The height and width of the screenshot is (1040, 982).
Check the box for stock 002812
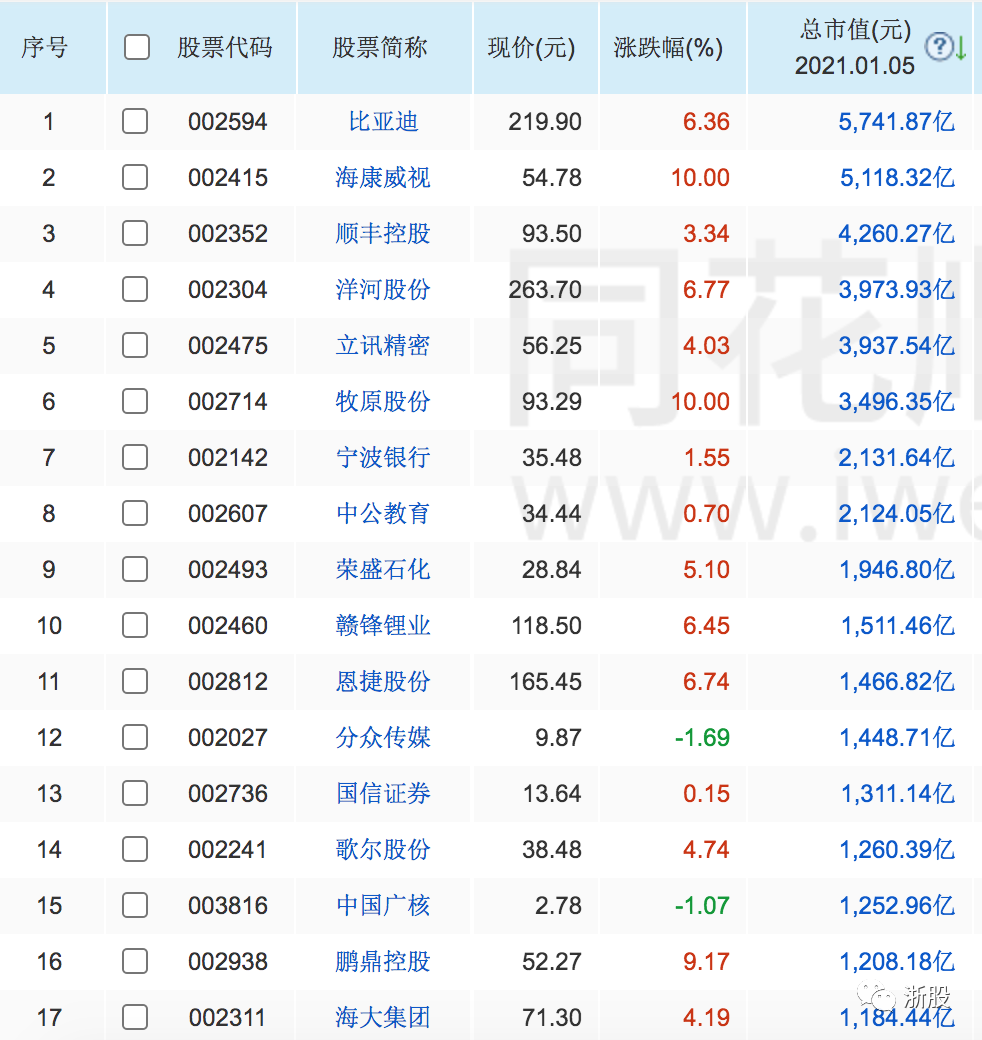point(135,681)
